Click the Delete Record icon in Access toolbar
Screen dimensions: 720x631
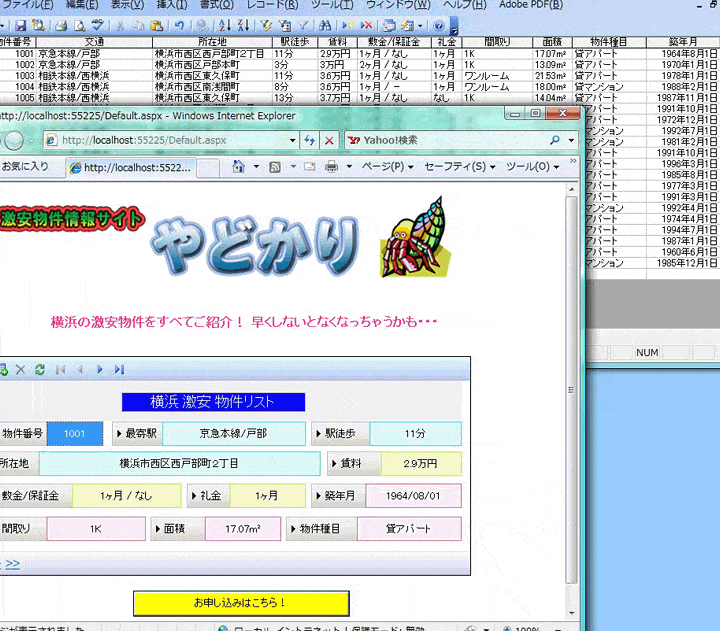[366, 25]
